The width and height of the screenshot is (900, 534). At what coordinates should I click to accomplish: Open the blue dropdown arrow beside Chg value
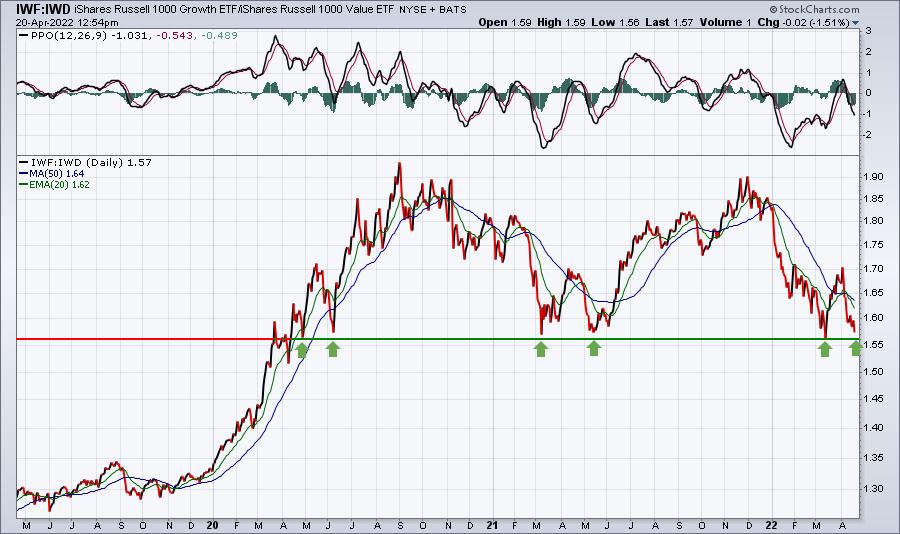(856, 23)
